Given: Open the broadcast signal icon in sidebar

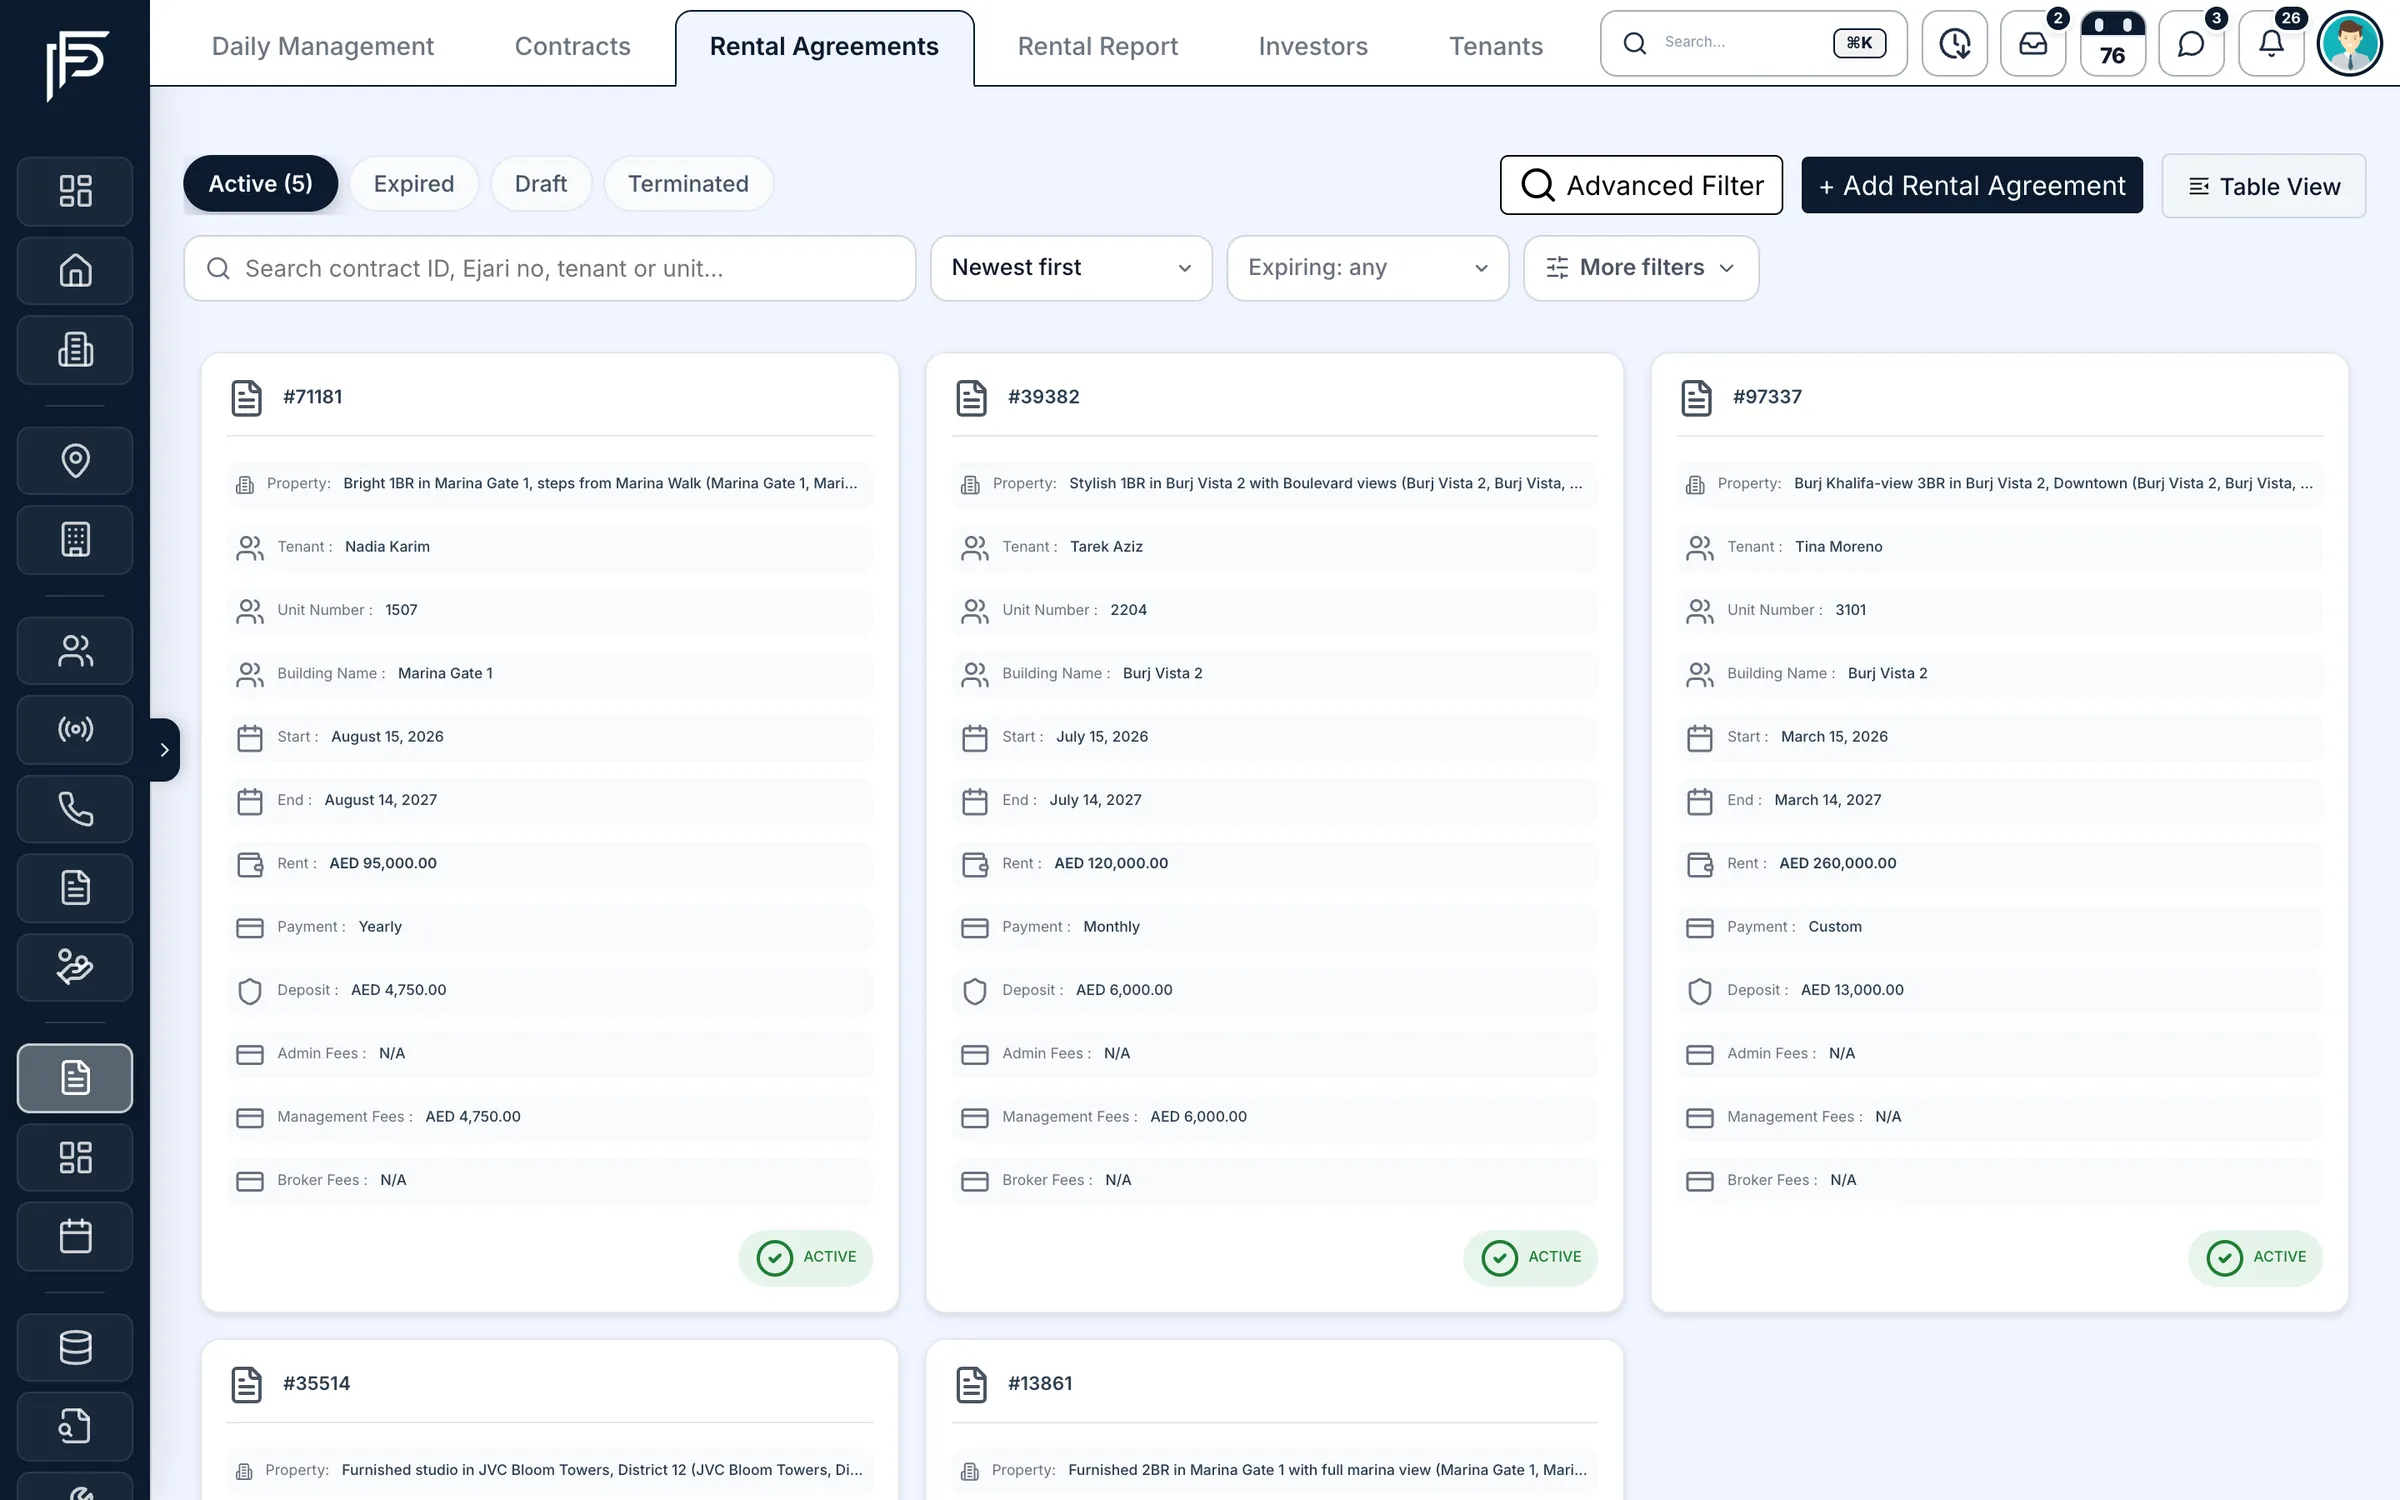Looking at the screenshot, I should click(75, 729).
